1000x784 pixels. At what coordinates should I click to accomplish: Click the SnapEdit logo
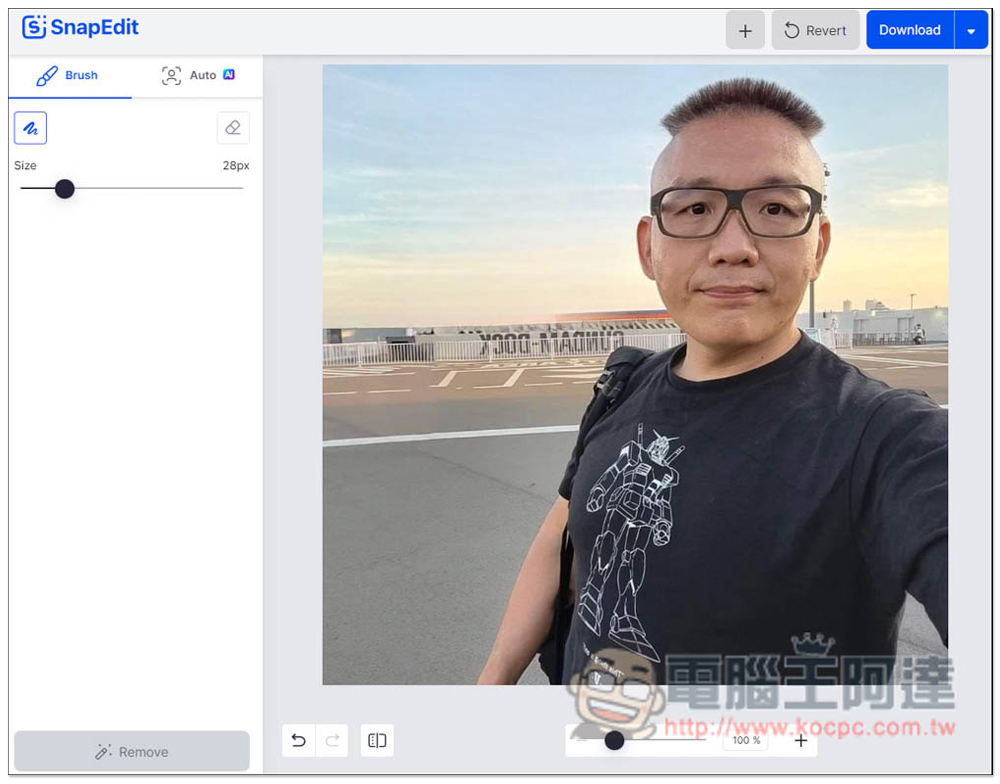pos(80,27)
